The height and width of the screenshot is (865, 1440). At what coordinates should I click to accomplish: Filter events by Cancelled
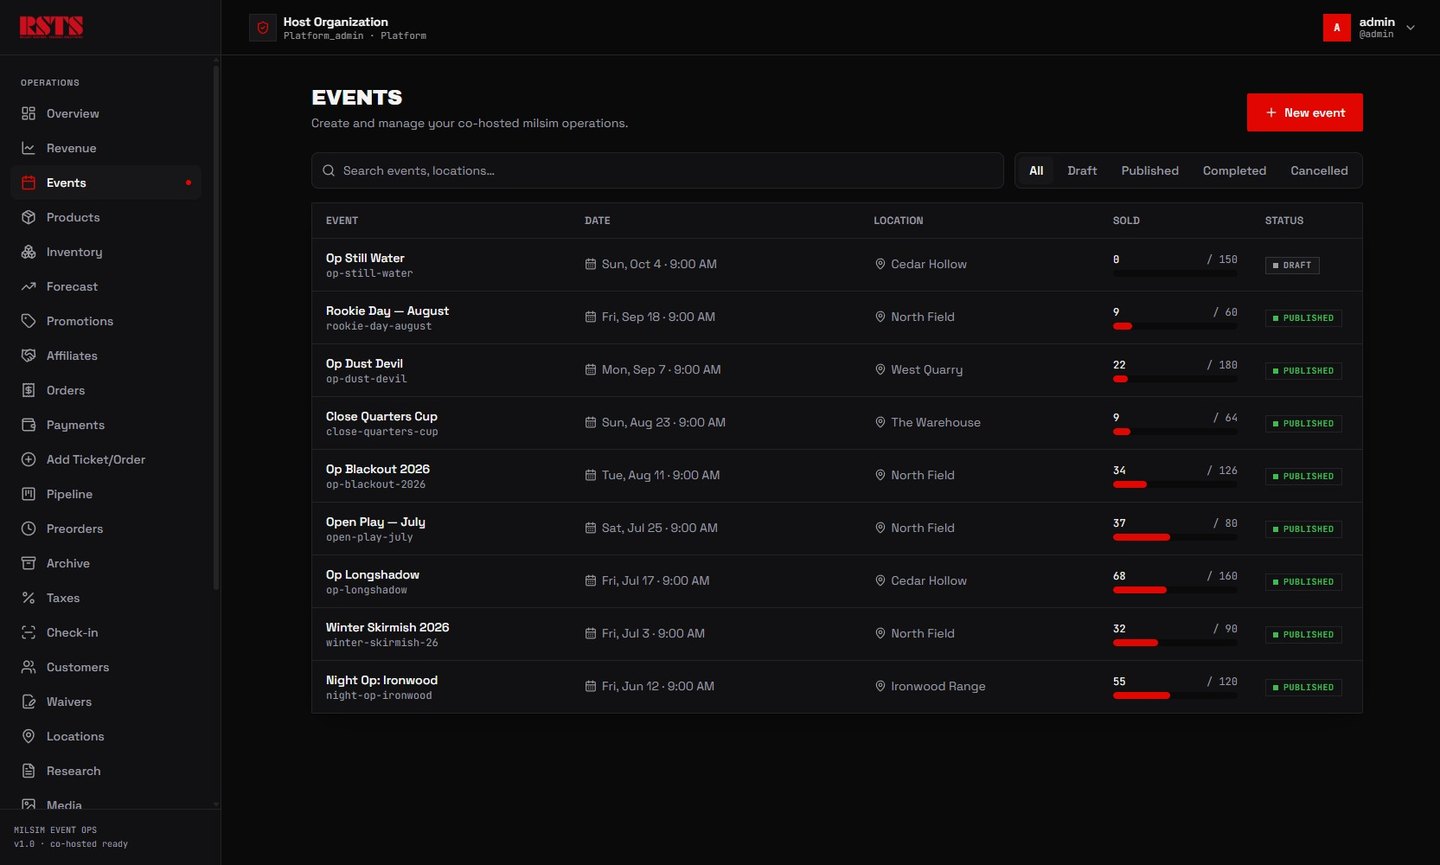point(1319,171)
